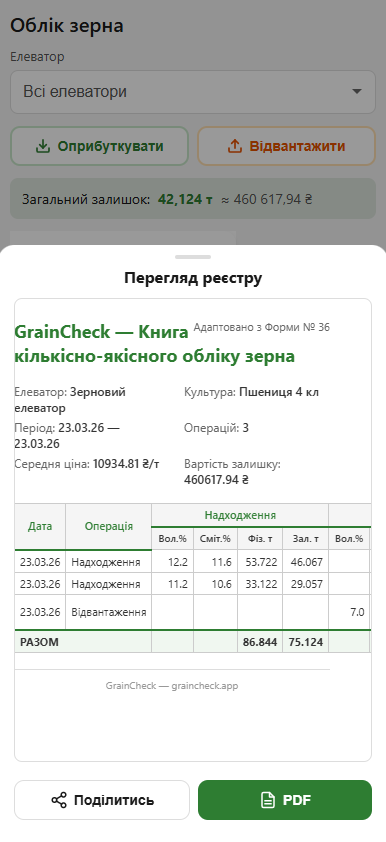Click the document icon beside PDF
This screenshot has width=386, height=842.
point(267,800)
